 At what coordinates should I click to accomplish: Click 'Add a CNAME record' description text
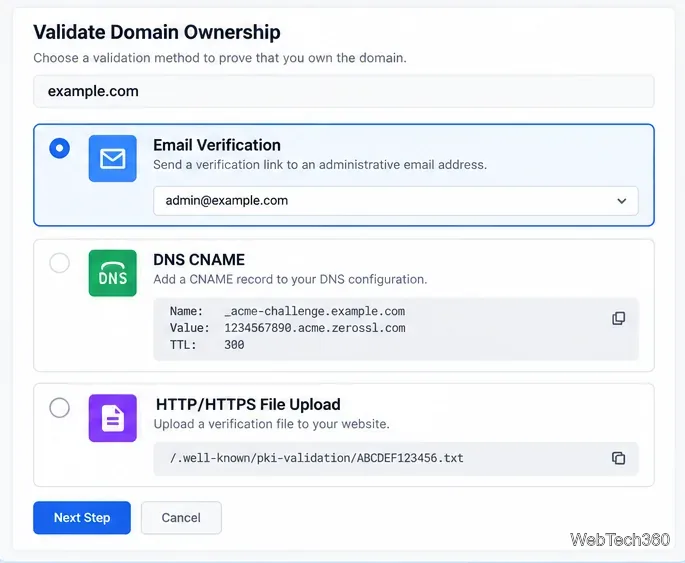coord(290,280)
